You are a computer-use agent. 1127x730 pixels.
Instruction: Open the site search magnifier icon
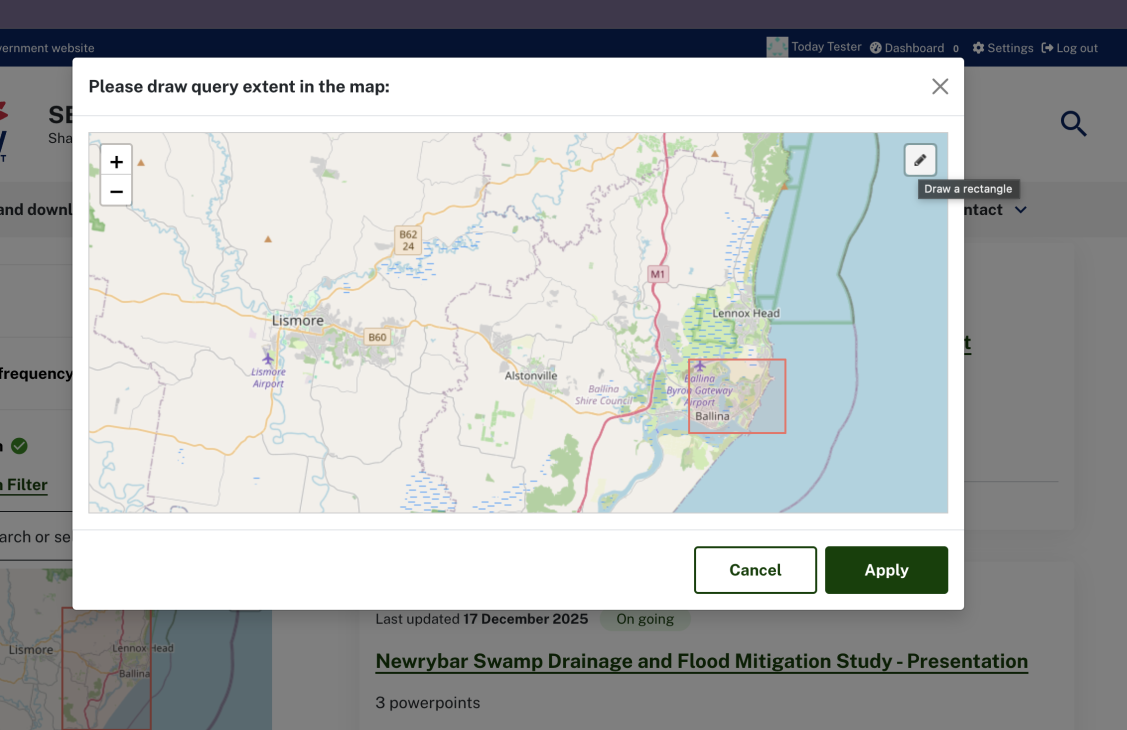point(1073,124)
